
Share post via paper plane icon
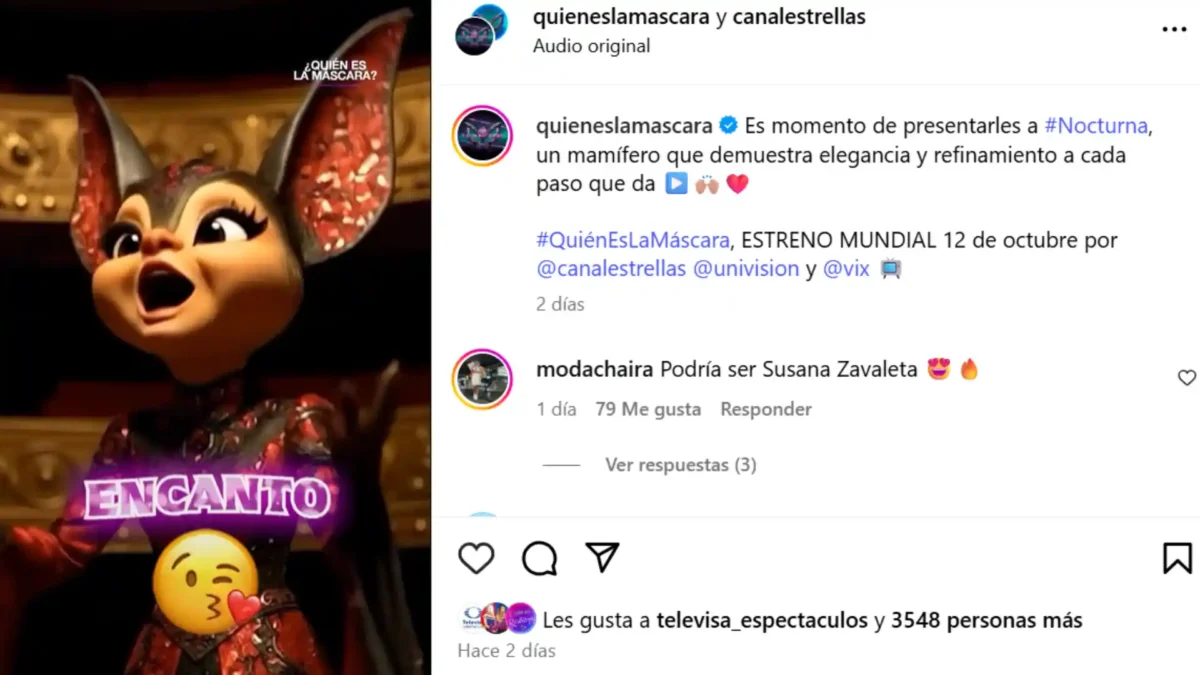[x=602, y=558]
